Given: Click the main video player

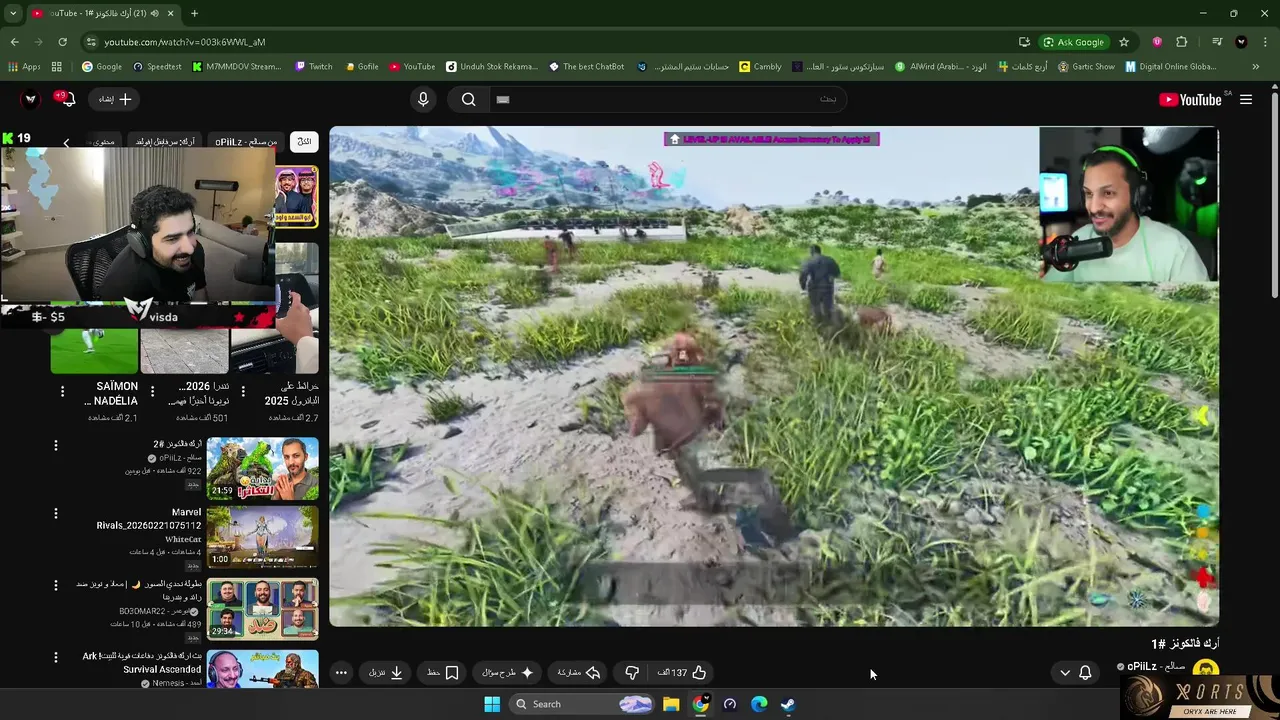Looking at the screenshot, I should (x=774, y=376).
